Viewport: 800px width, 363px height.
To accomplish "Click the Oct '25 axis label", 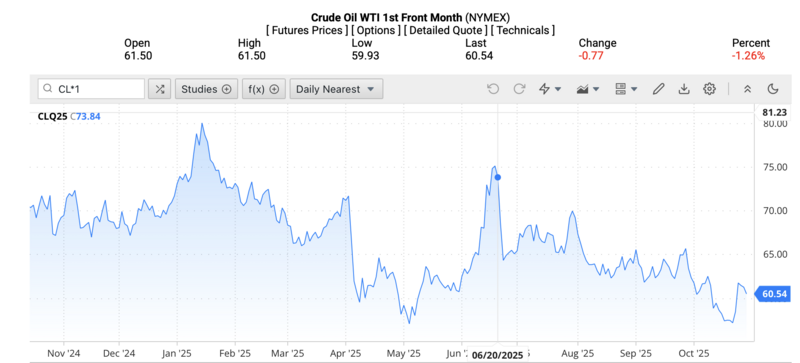I will (x=694, y=353).
